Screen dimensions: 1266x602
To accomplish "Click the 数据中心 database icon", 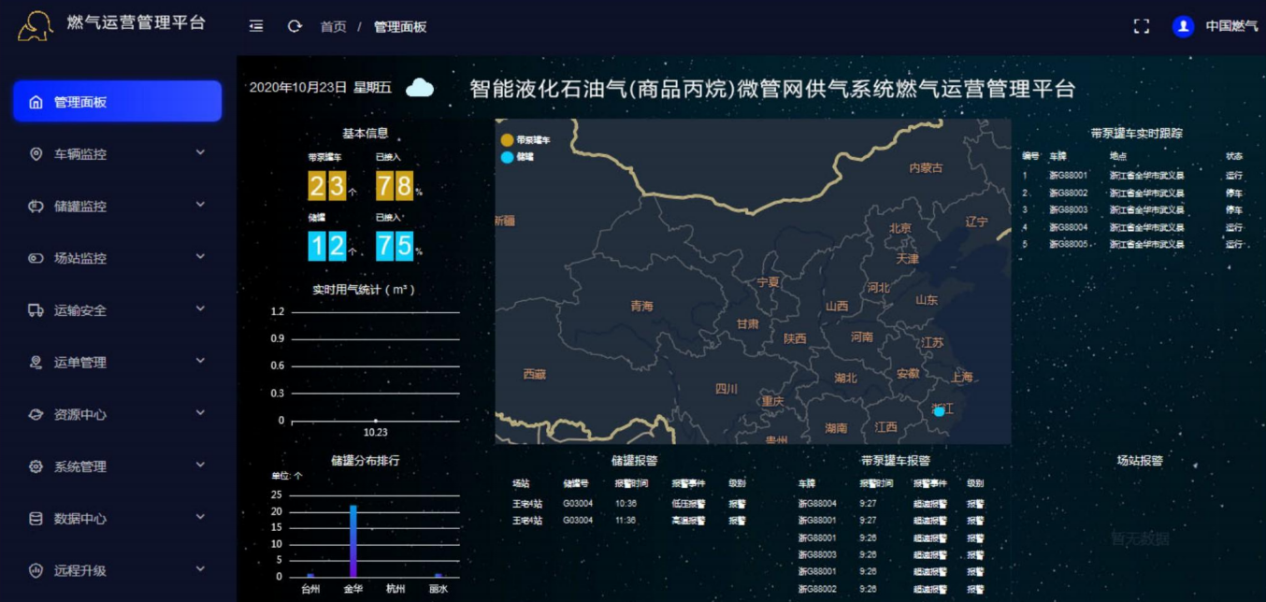I will 36,518.
